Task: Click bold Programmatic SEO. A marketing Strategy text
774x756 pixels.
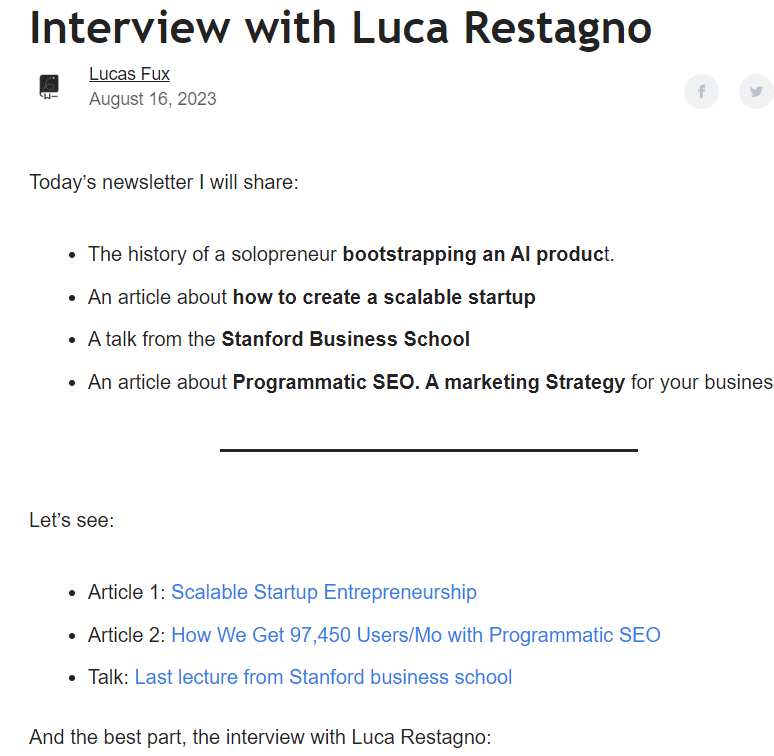Action: pyautogui.click(x=428, y=382)
